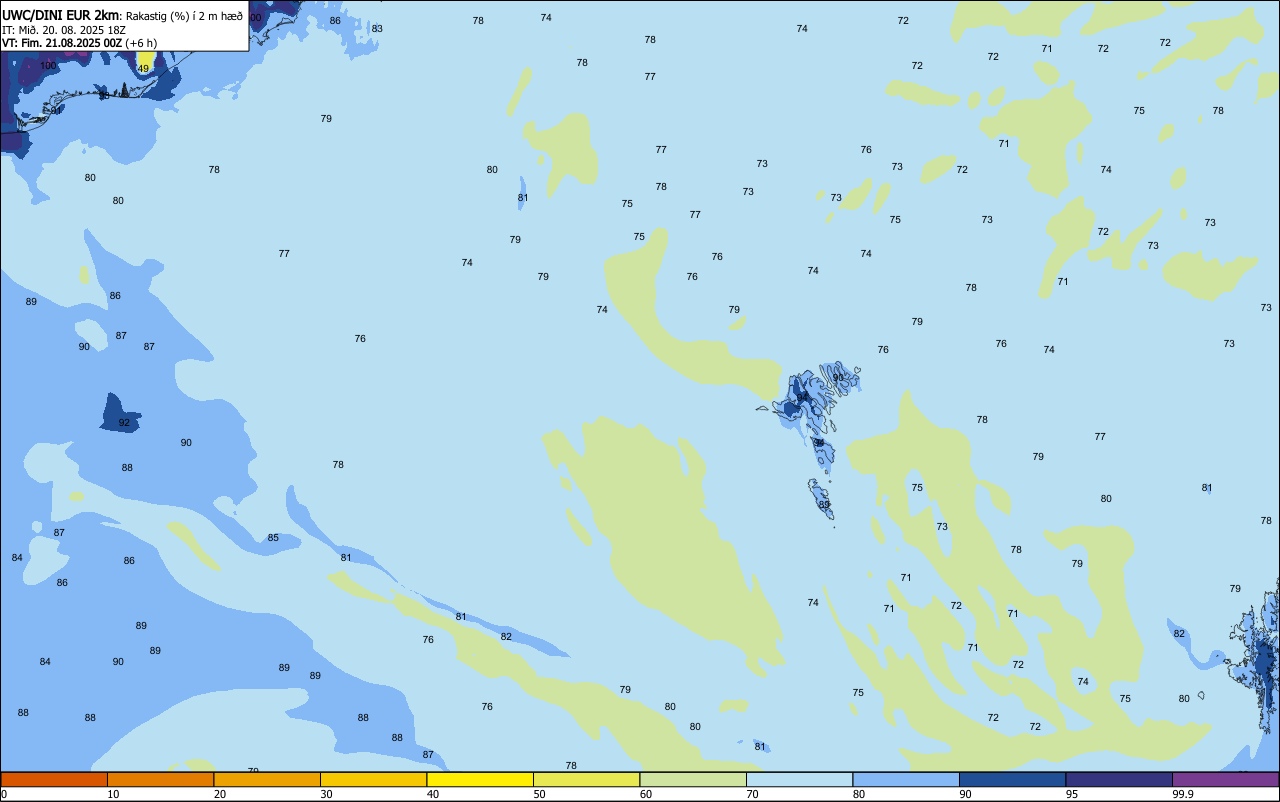The height and width of the screenshot is (802, 1280).
Task: Click the legend tick label '40'
Action: pos(433,794)
